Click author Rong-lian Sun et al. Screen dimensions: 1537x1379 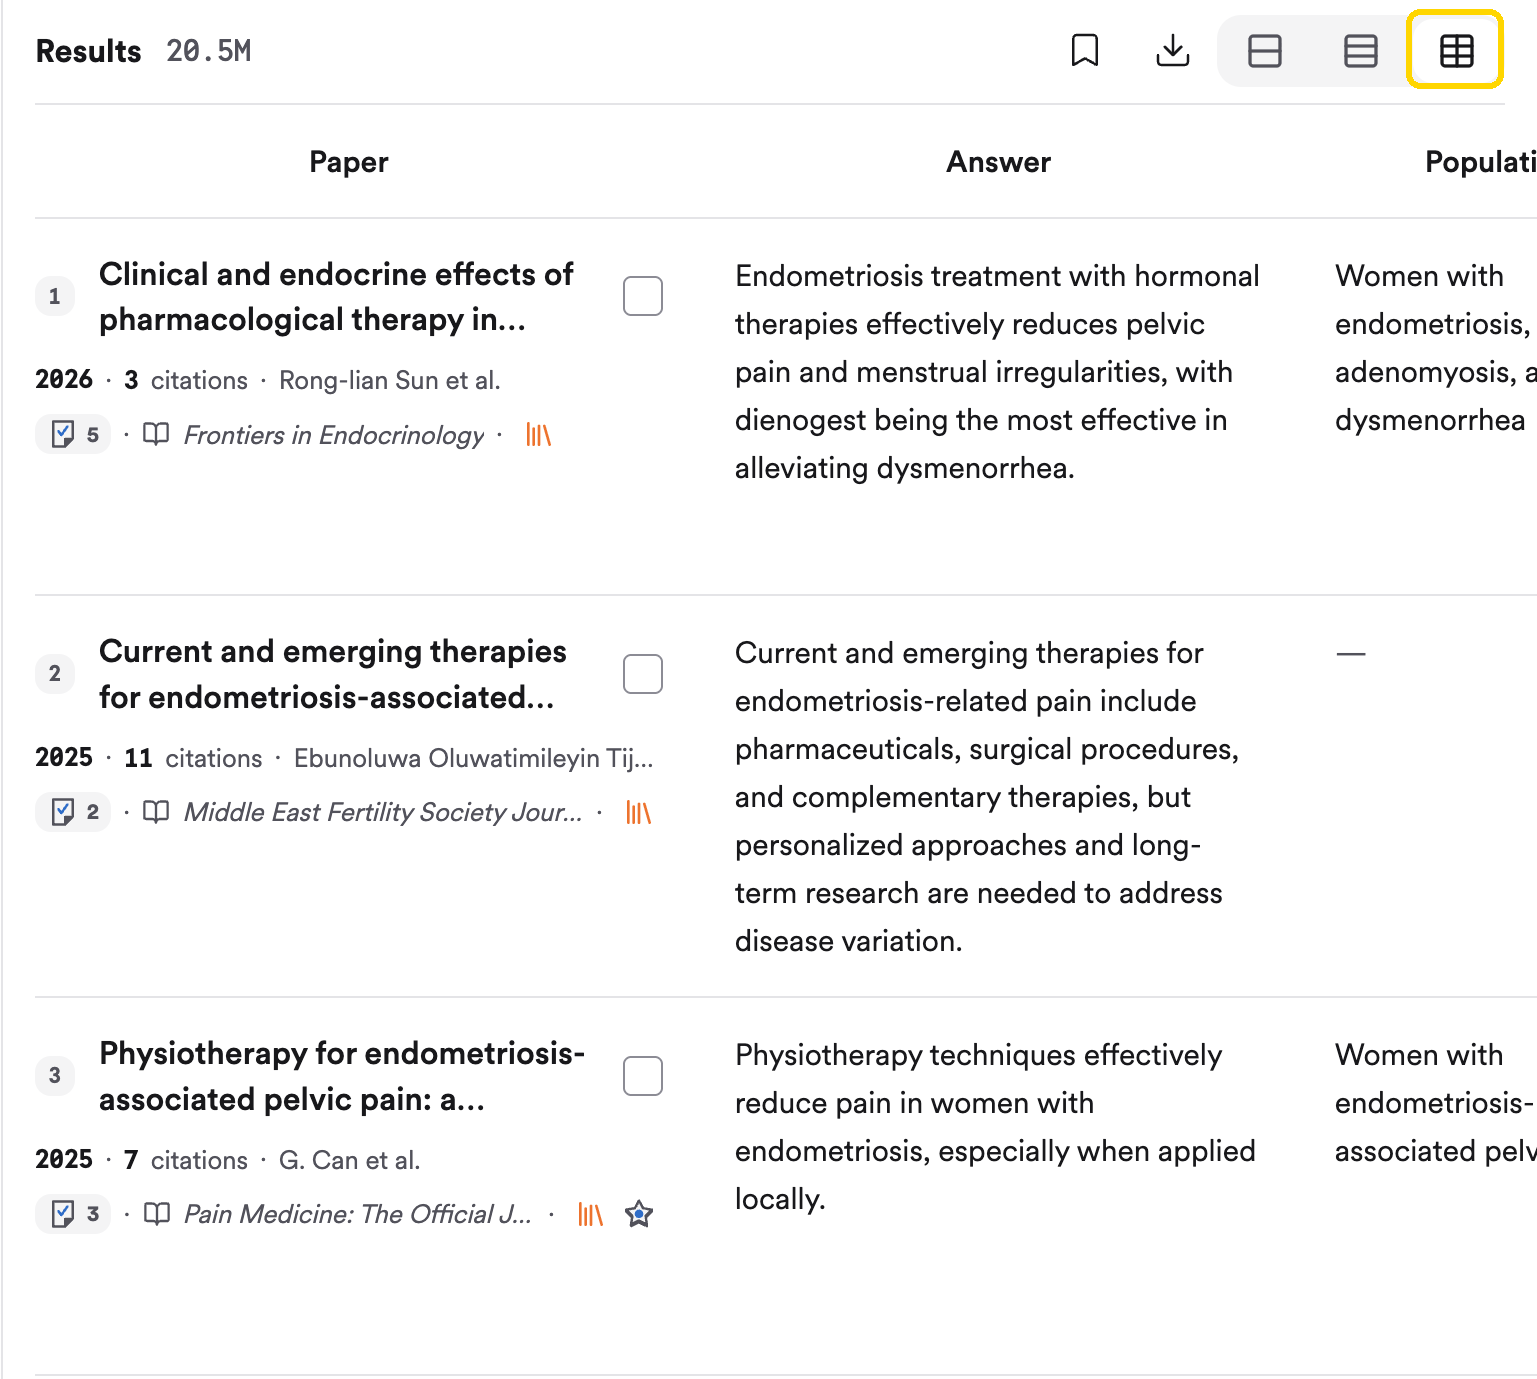pos(390,380)
